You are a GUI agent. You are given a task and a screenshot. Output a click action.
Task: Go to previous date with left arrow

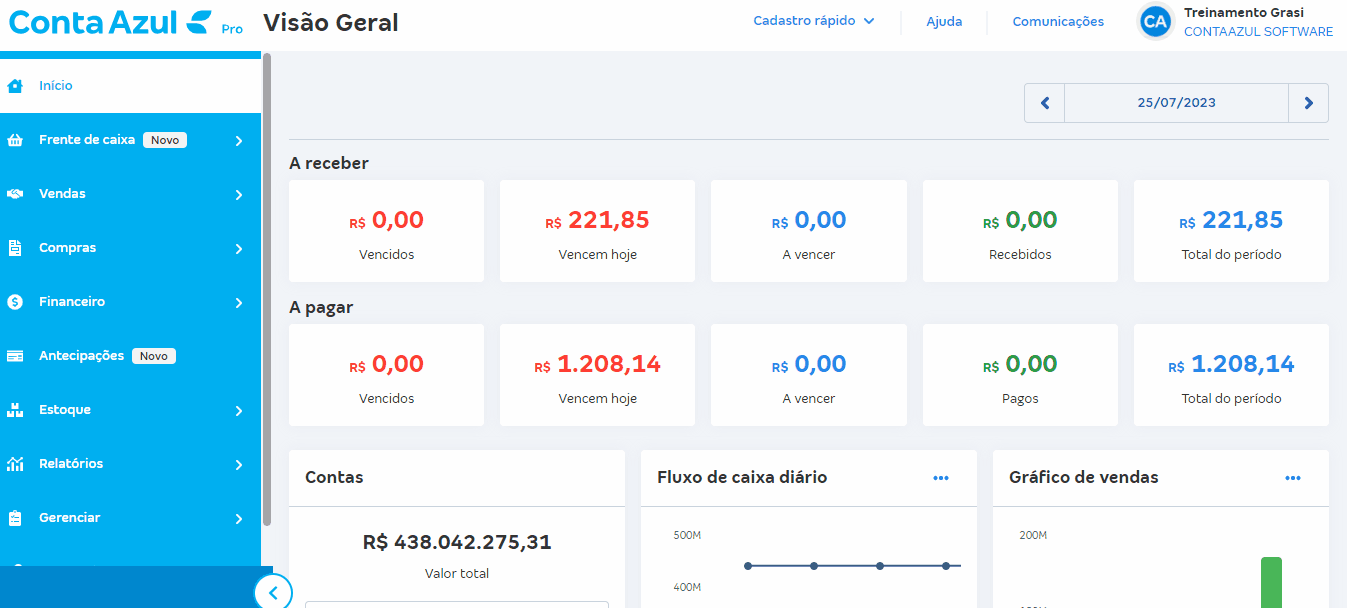pyautogui.click(x=1045, y=103)
